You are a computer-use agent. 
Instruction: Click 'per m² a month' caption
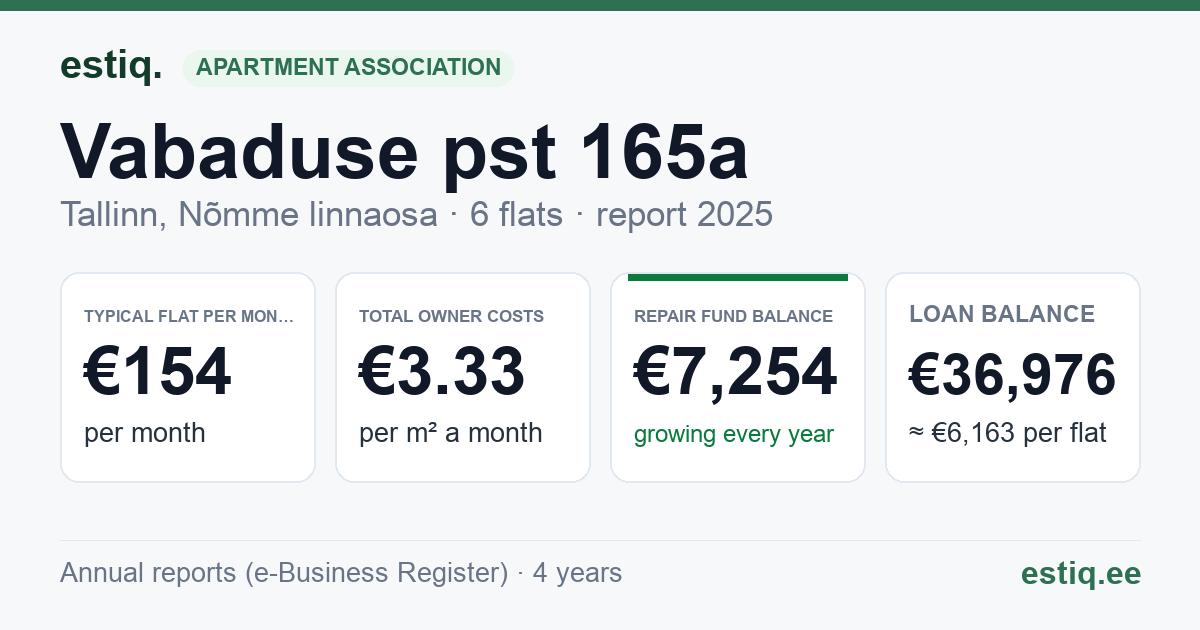451,433
